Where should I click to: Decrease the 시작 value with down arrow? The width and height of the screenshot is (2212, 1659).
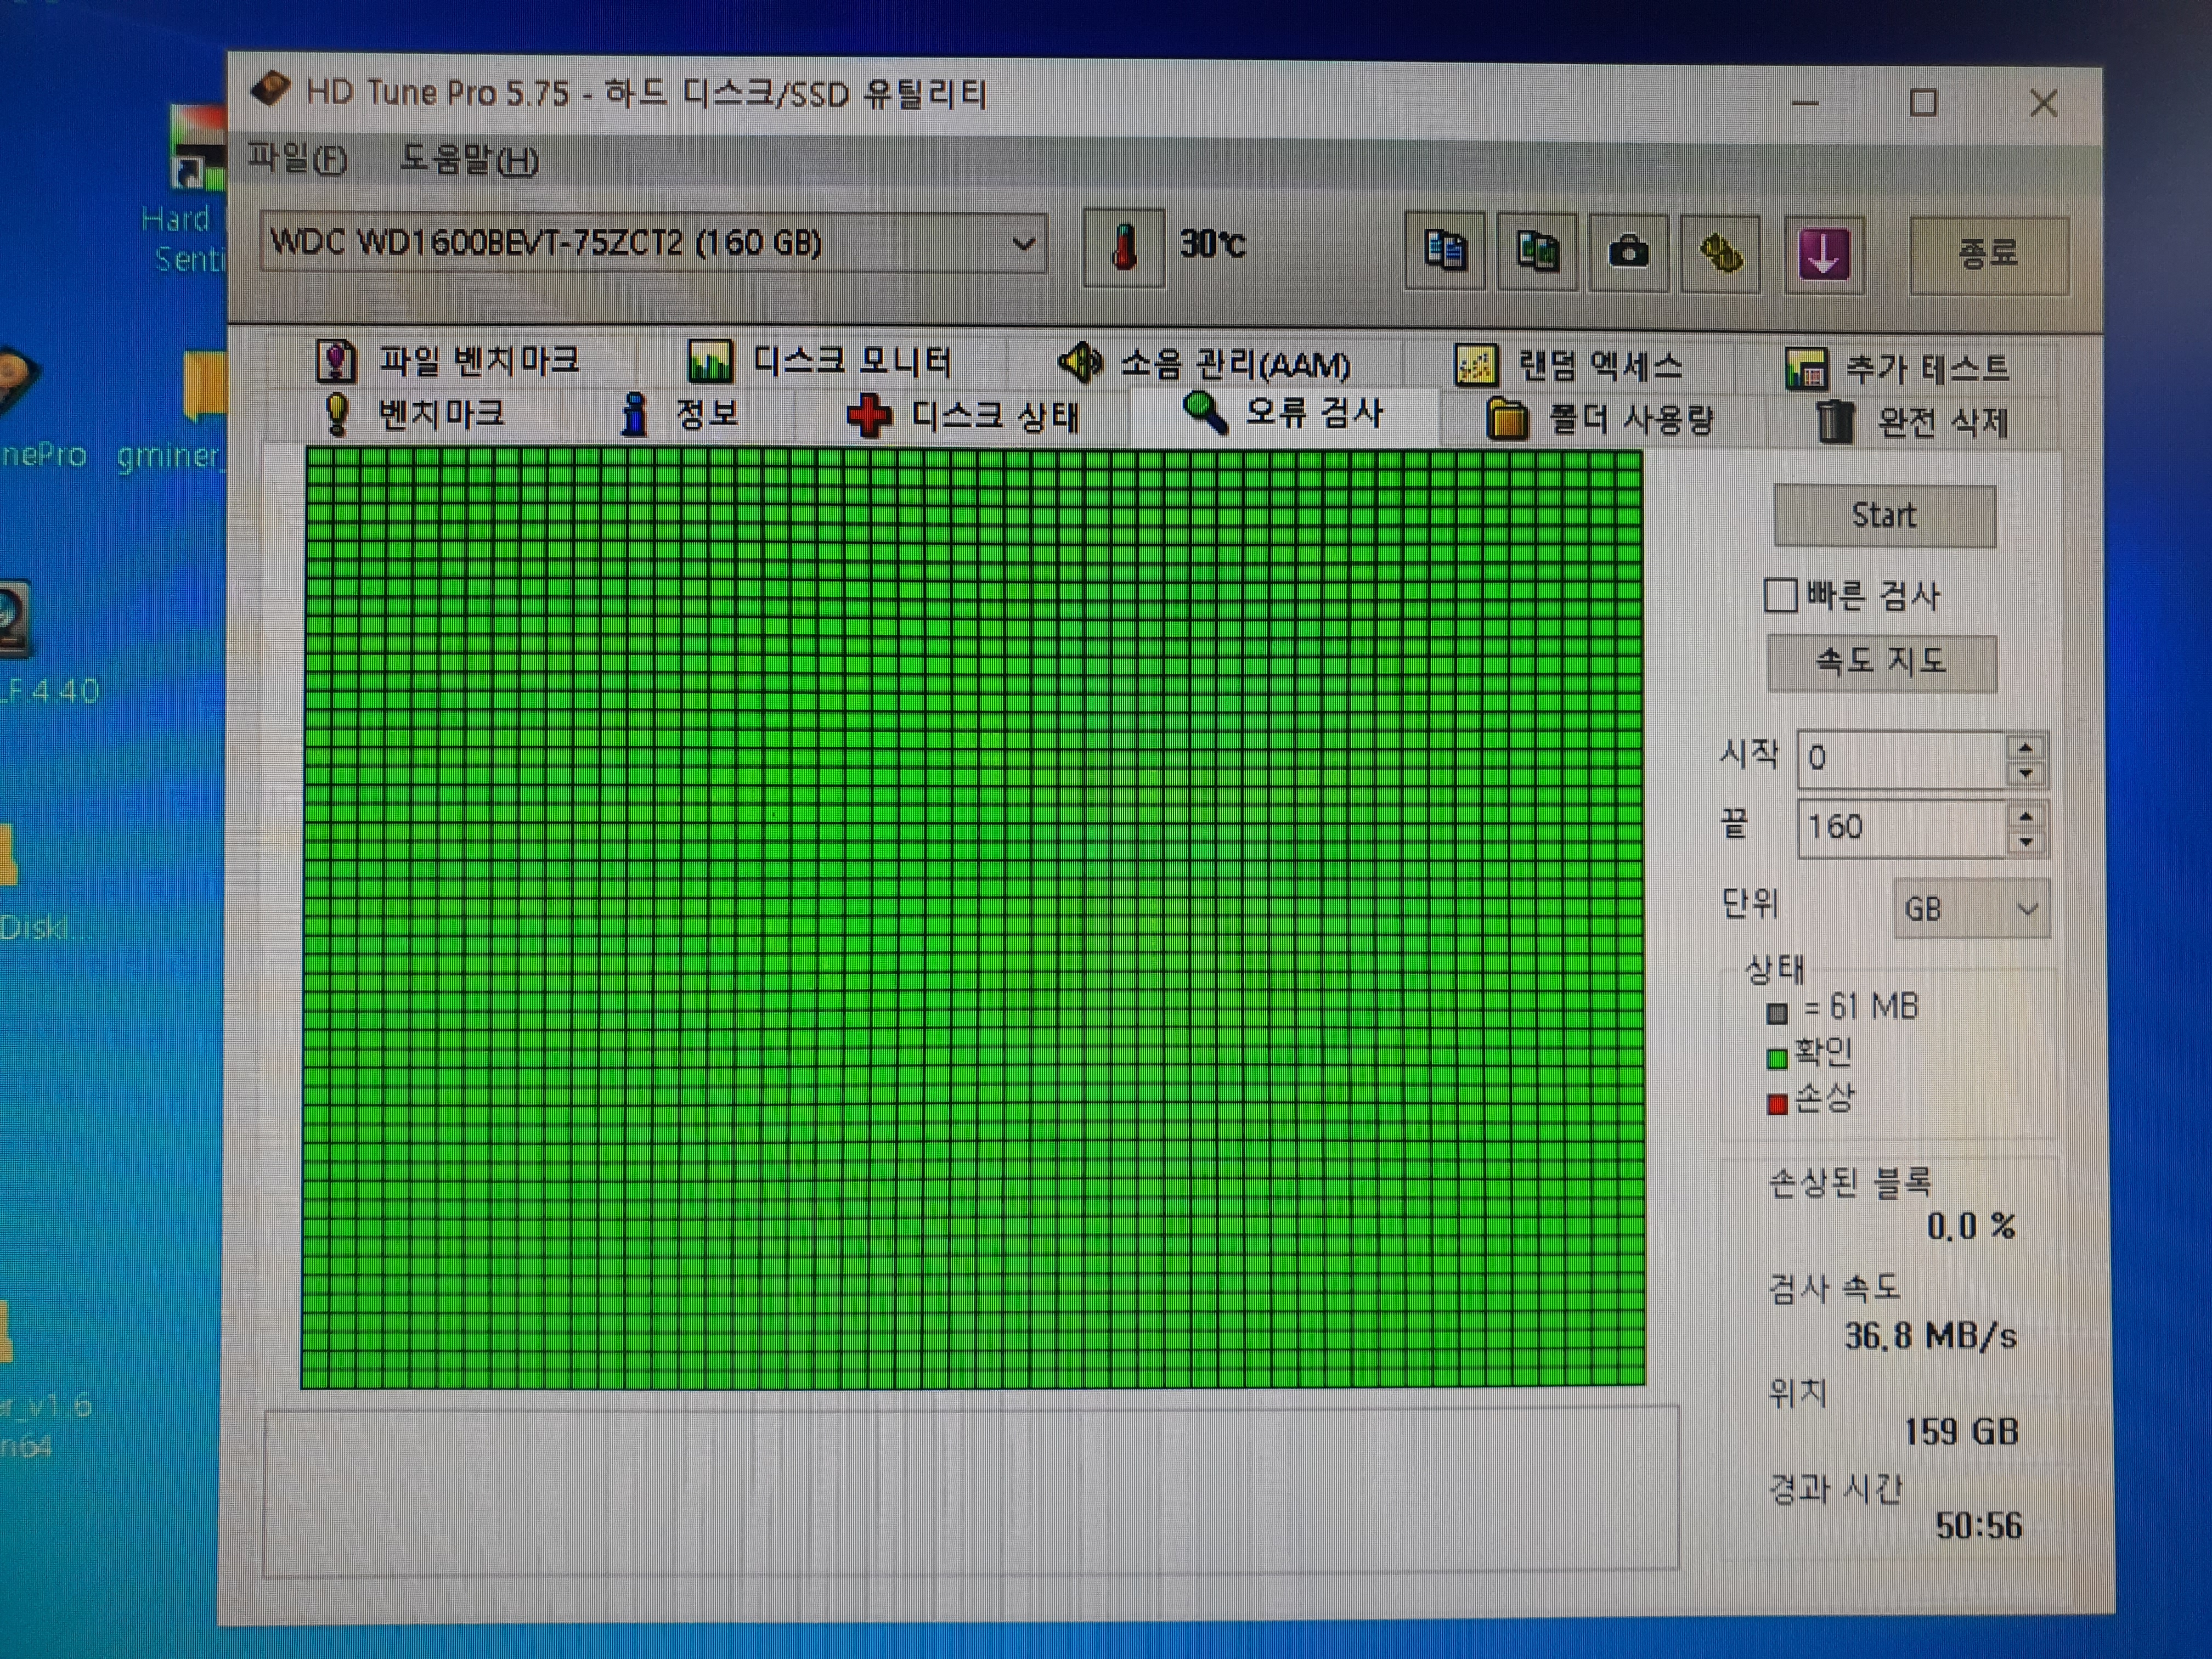pyautogui.click(x=2025, y=773)
